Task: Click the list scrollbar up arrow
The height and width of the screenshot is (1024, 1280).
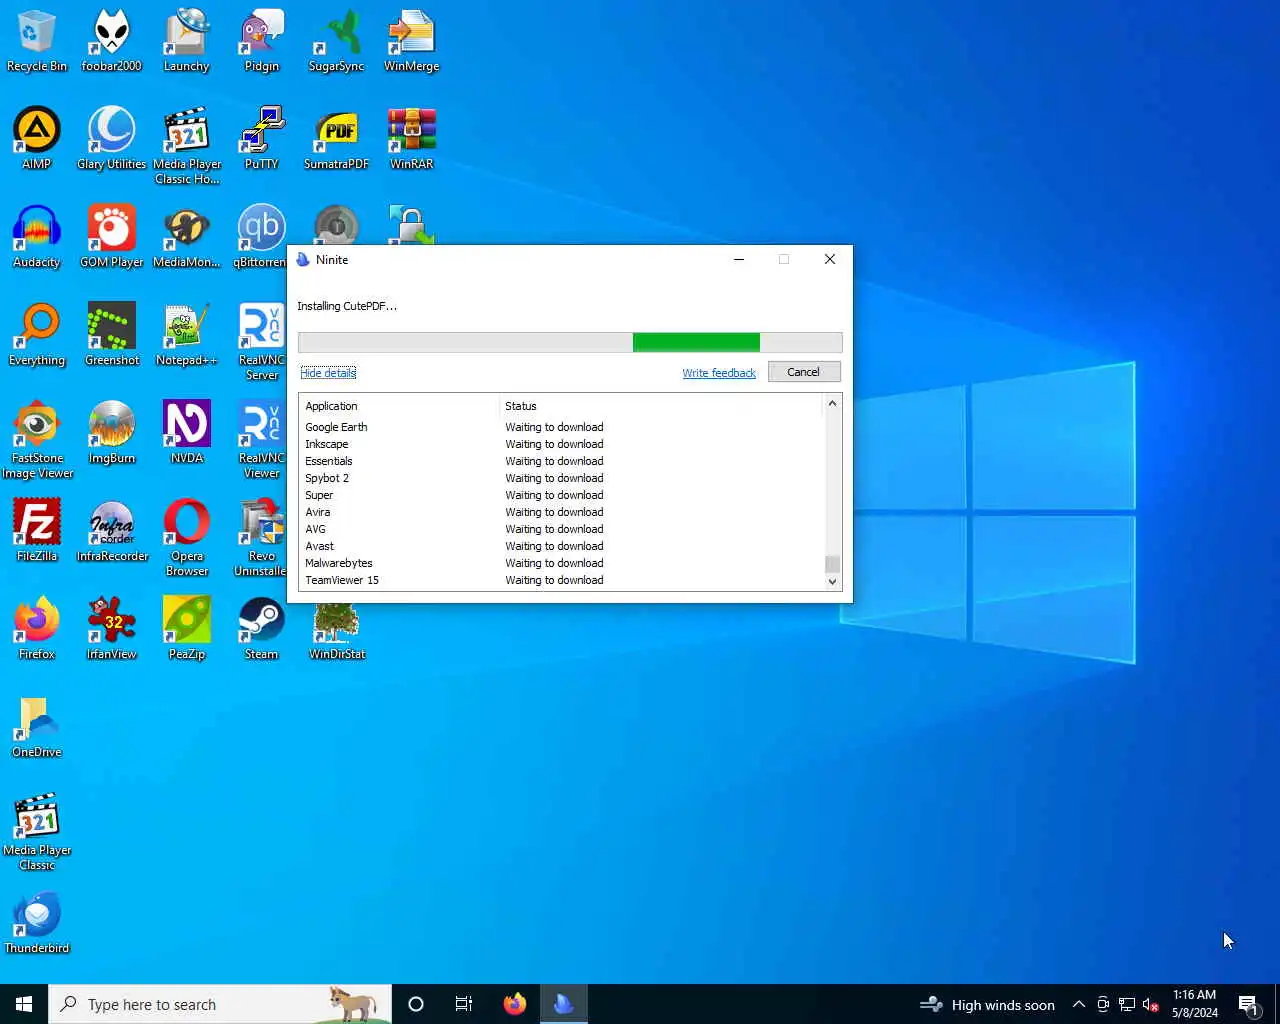Action: [832, 404]
